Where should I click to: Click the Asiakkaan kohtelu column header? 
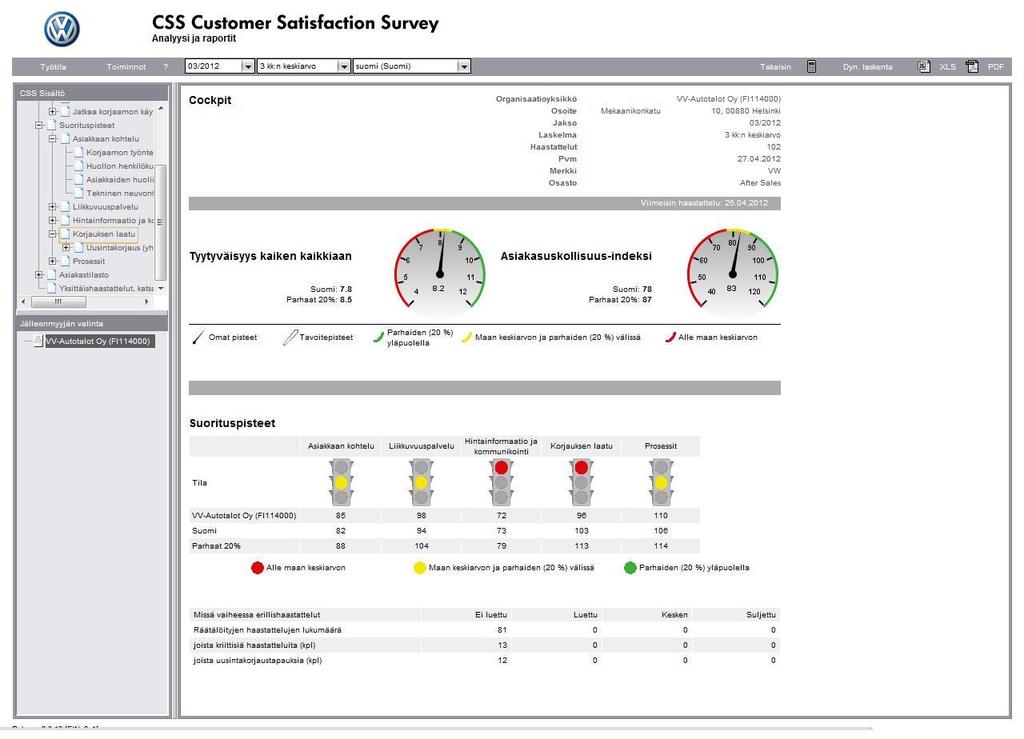[341, 446]
